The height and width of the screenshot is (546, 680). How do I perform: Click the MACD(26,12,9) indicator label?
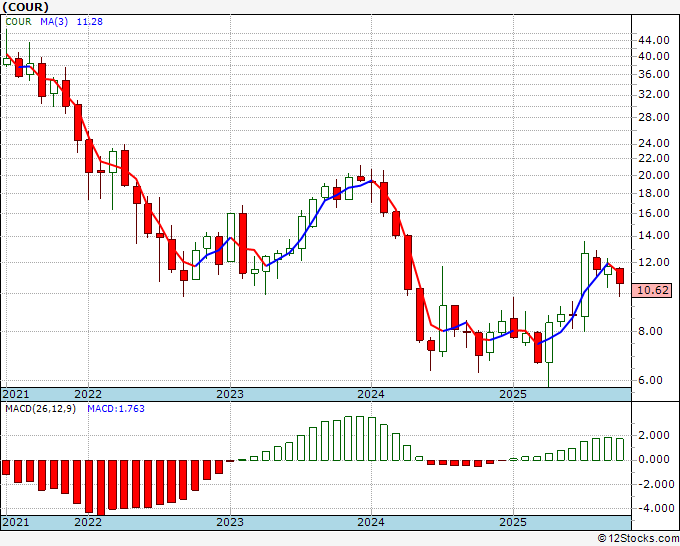40,409
